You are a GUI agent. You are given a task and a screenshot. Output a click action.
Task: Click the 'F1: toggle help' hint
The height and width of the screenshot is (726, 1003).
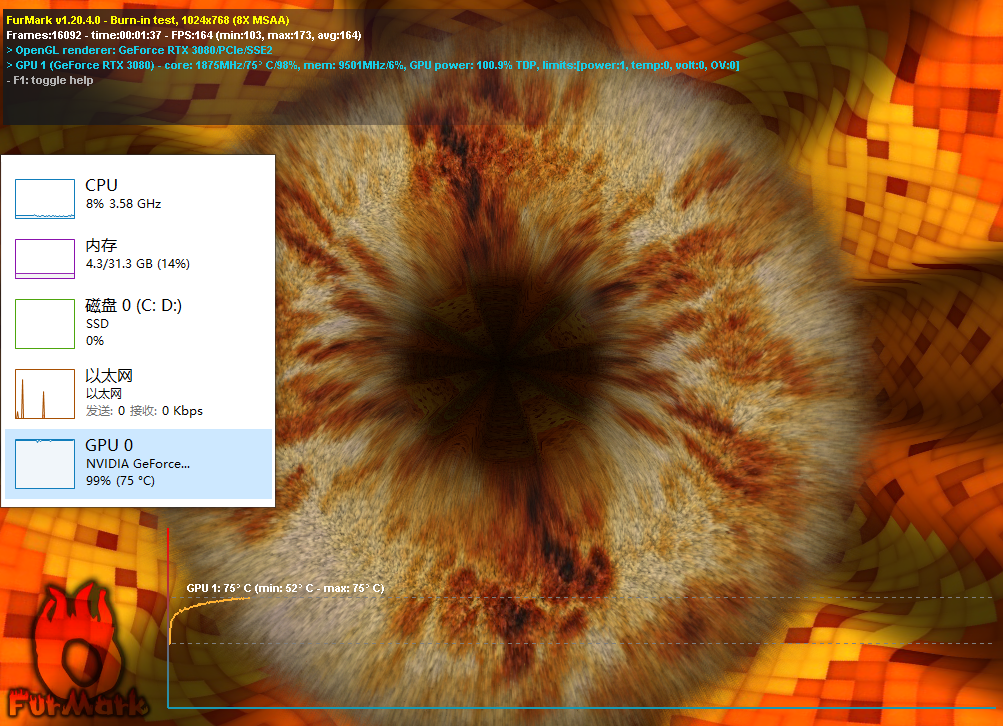[50, 80]
